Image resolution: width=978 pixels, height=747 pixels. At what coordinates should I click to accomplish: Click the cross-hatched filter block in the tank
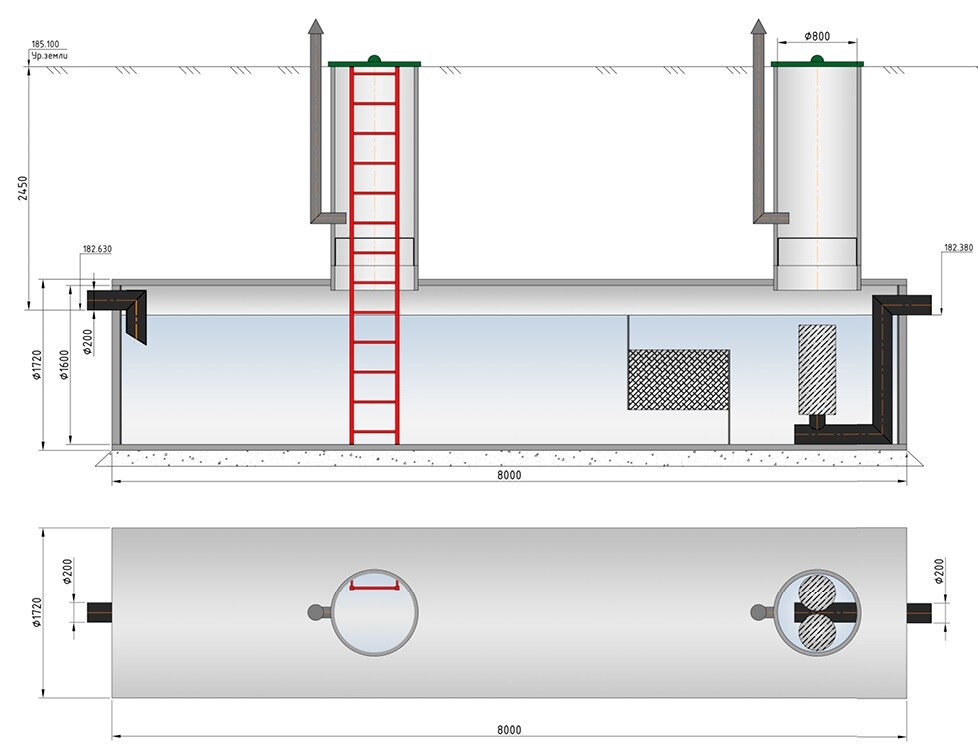[x=677, y=380]
